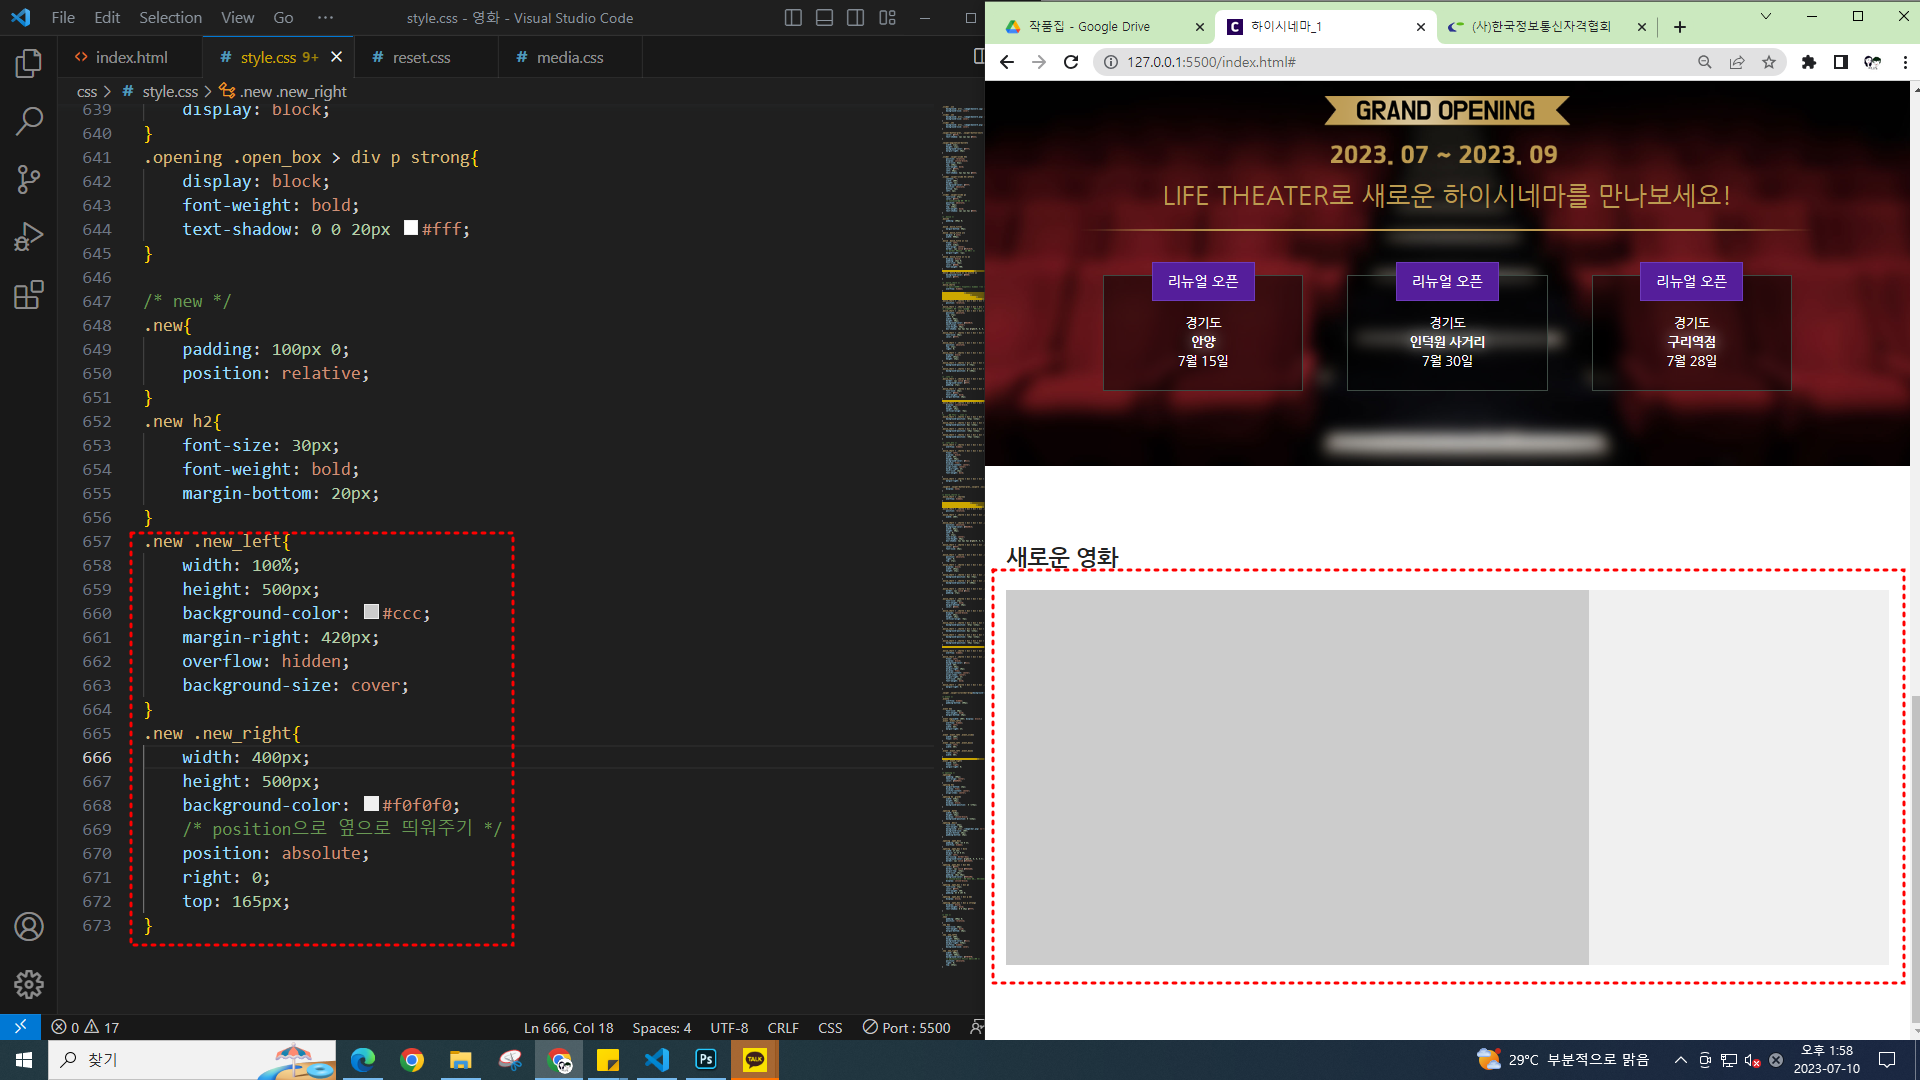Image resolution: width=1920 pixels, height=1080 pixels.
Task: Show hidden system tray icons
Action: 1680,1060
